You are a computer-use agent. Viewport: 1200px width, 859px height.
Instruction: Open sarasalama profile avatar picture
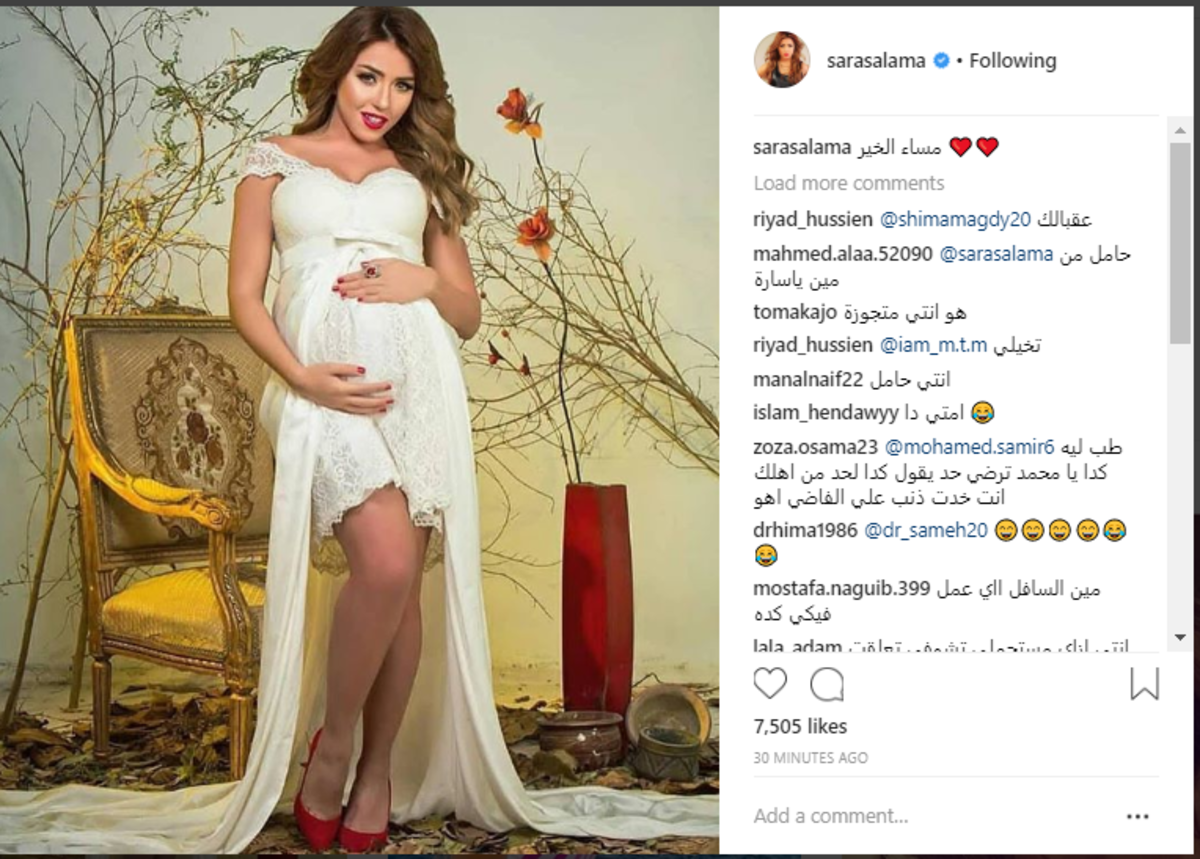[782, 59]
